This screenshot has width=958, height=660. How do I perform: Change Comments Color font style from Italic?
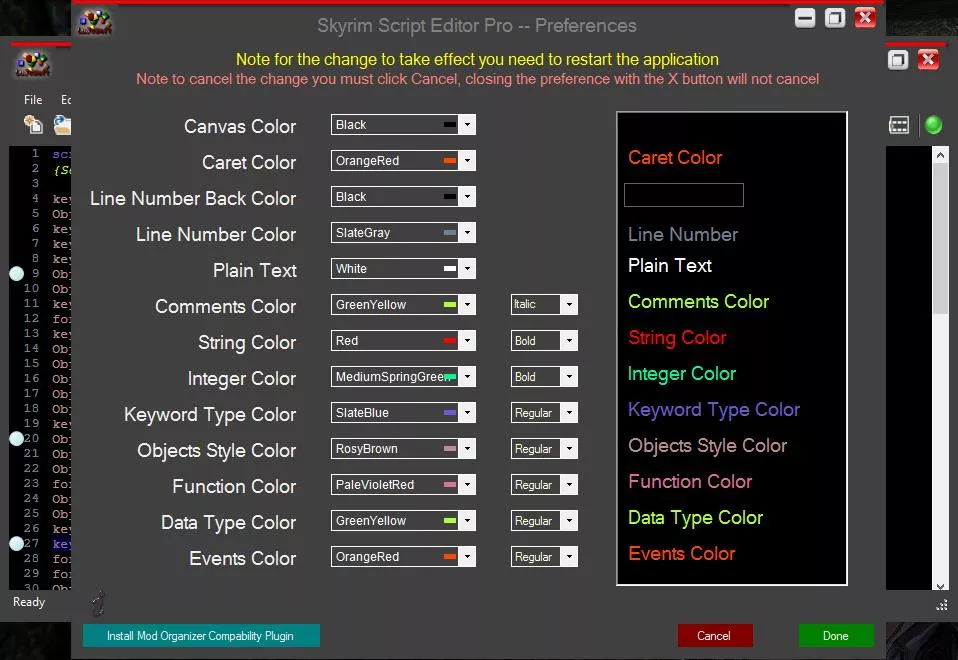click(x=569, y=304)
